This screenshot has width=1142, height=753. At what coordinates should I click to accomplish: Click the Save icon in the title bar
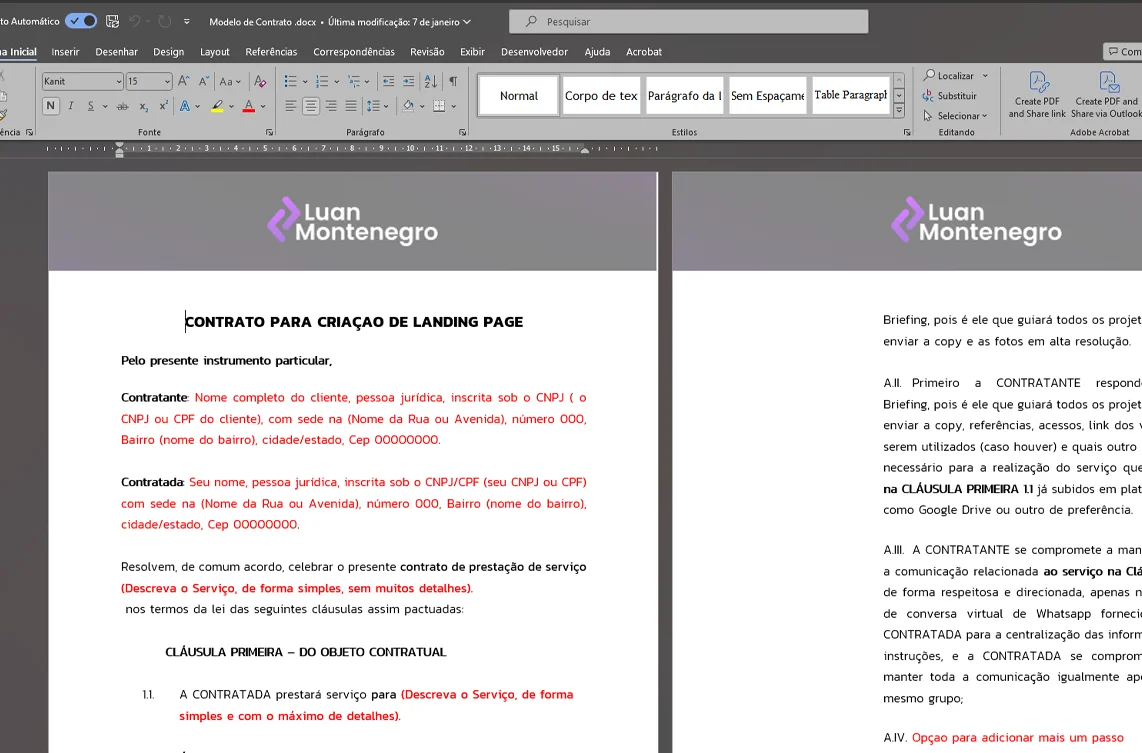112,21
